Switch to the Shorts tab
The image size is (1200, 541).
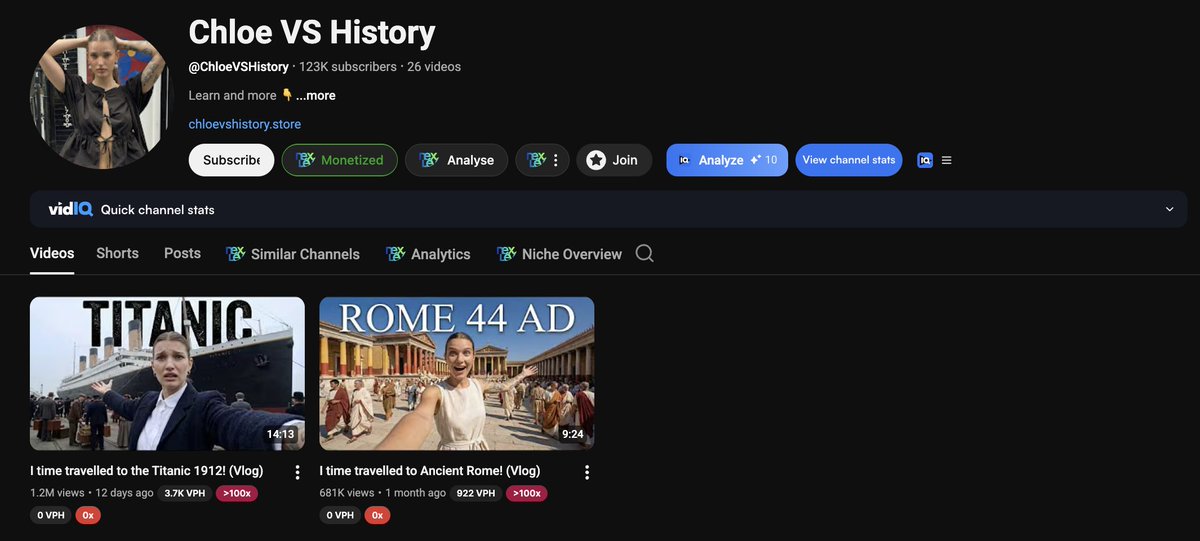(117, 253)
